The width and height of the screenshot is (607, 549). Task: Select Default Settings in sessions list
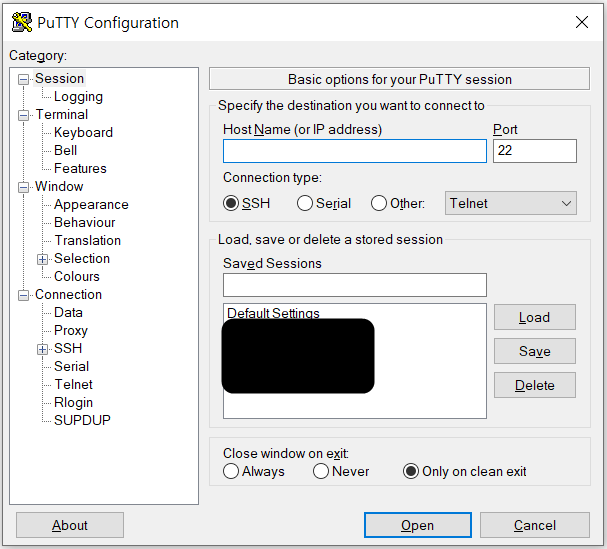[x=273, y=312]
